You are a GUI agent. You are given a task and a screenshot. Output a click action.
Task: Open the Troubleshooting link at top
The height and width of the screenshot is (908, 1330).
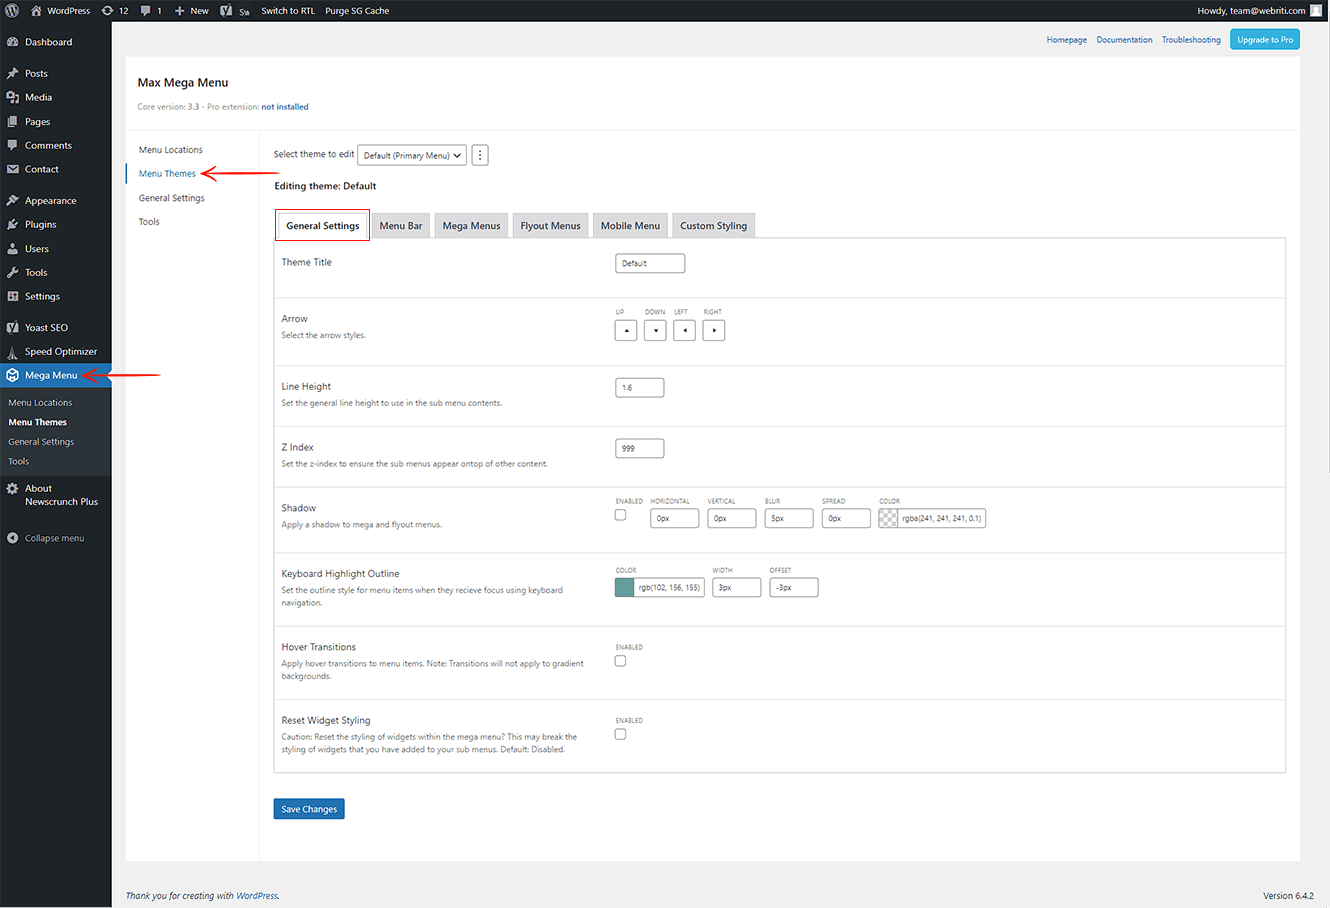click(1191, 40)
